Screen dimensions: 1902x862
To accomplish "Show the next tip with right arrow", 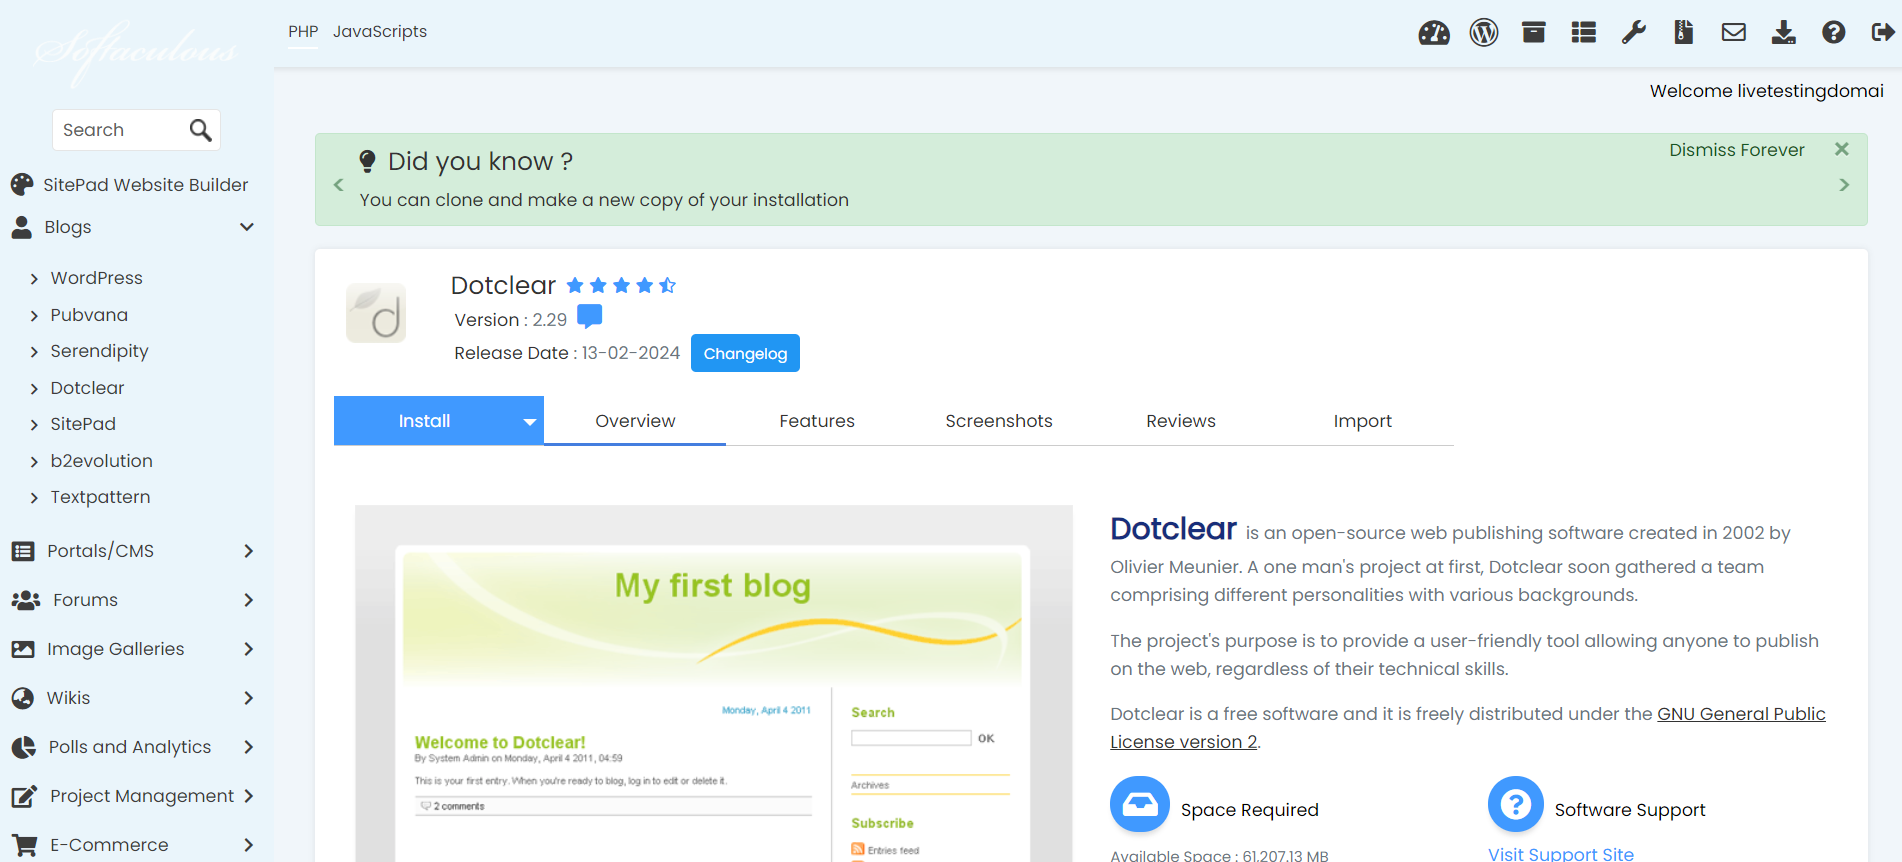I will point(1844,185).
